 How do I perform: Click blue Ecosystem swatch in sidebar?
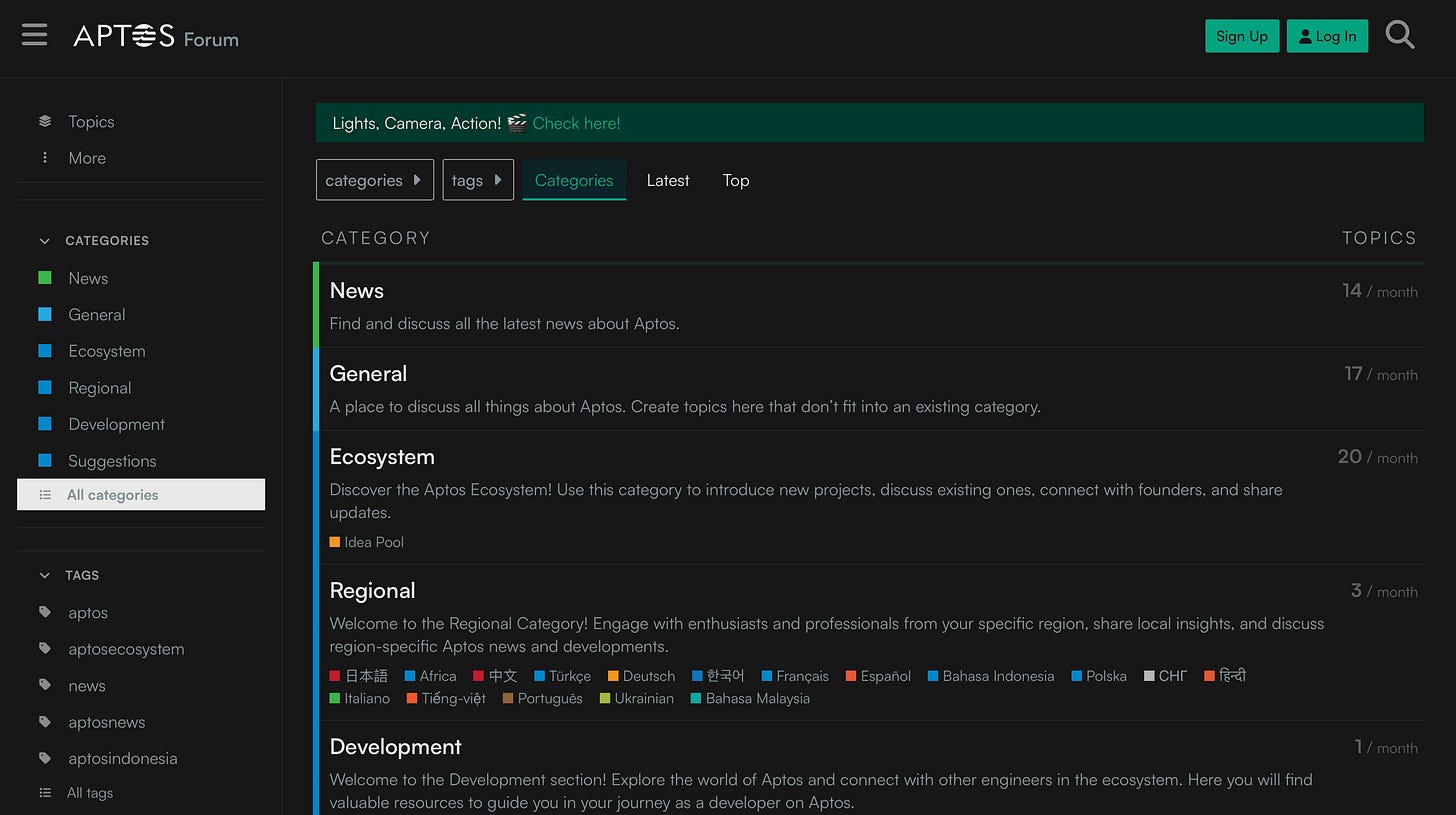pyautogui.click(x=45, y=351)
